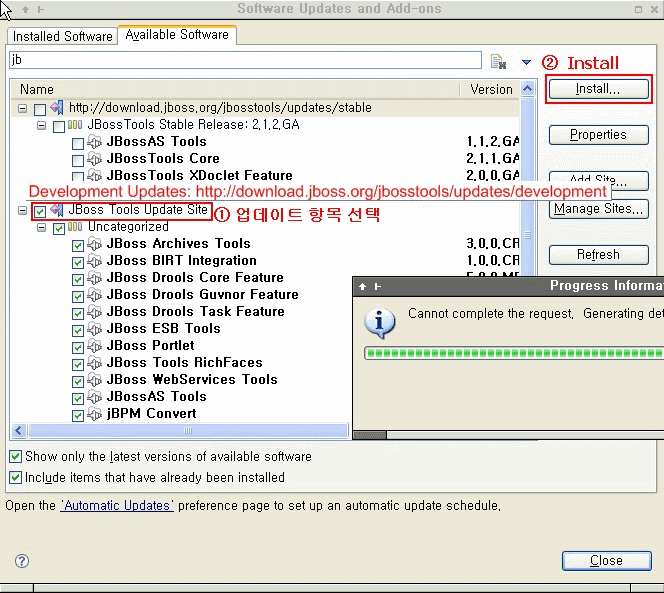
Task: Click the help question mark icon
Action: click(22, 561)
